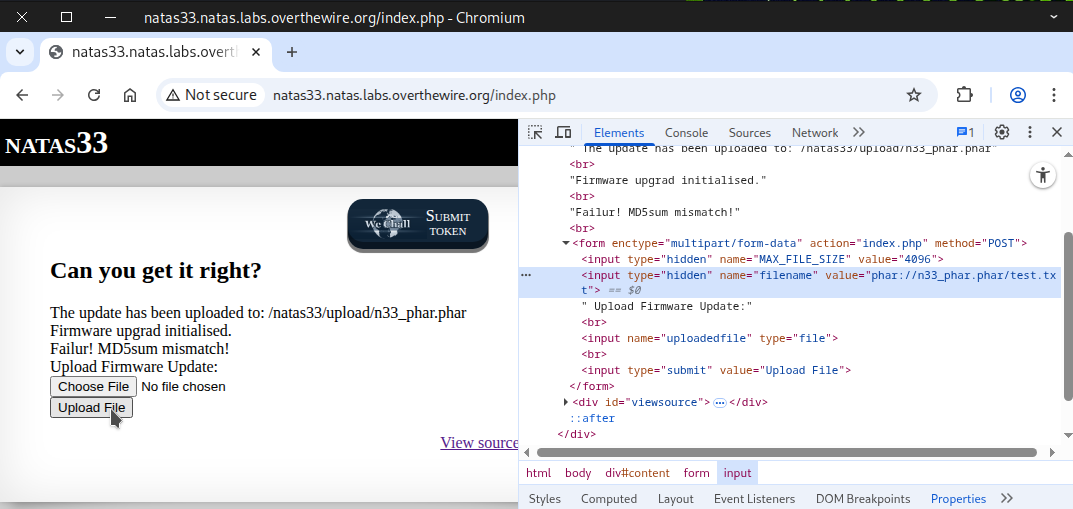Show more styles pane tabs chevron
Image resolution: width=1073 pixels, height=509 pixels.
click(1006, 498)
